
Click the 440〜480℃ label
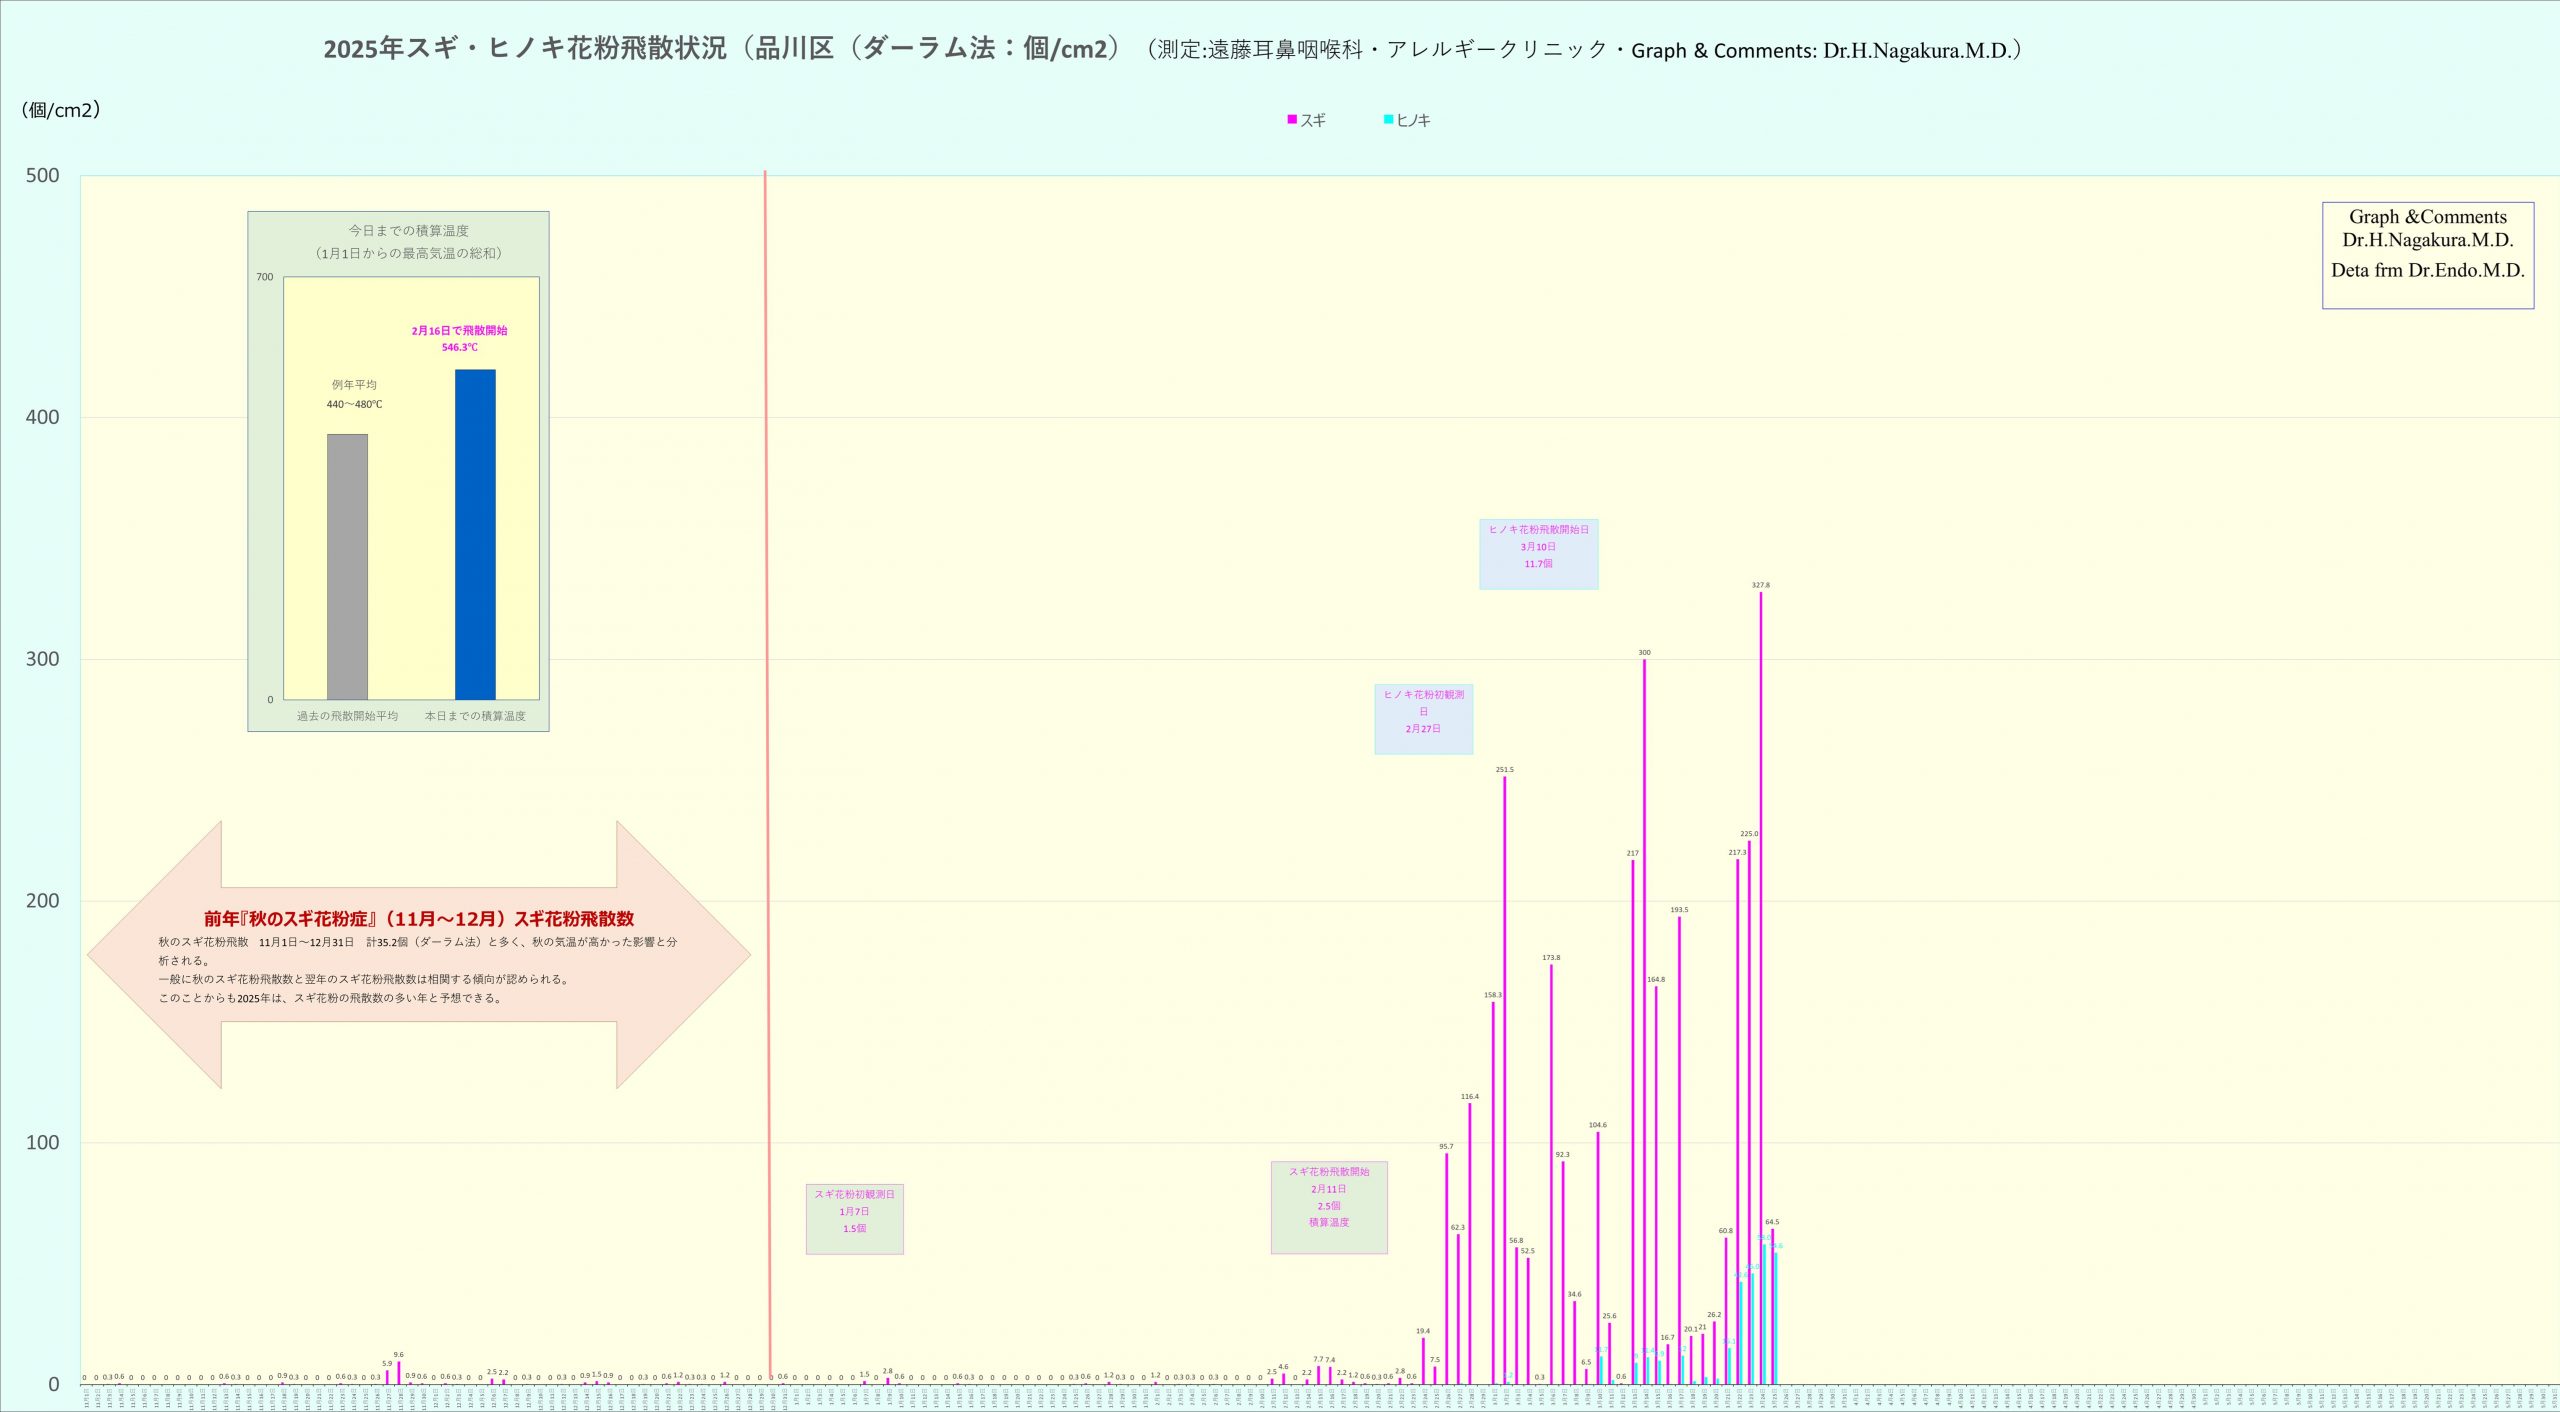354,405
